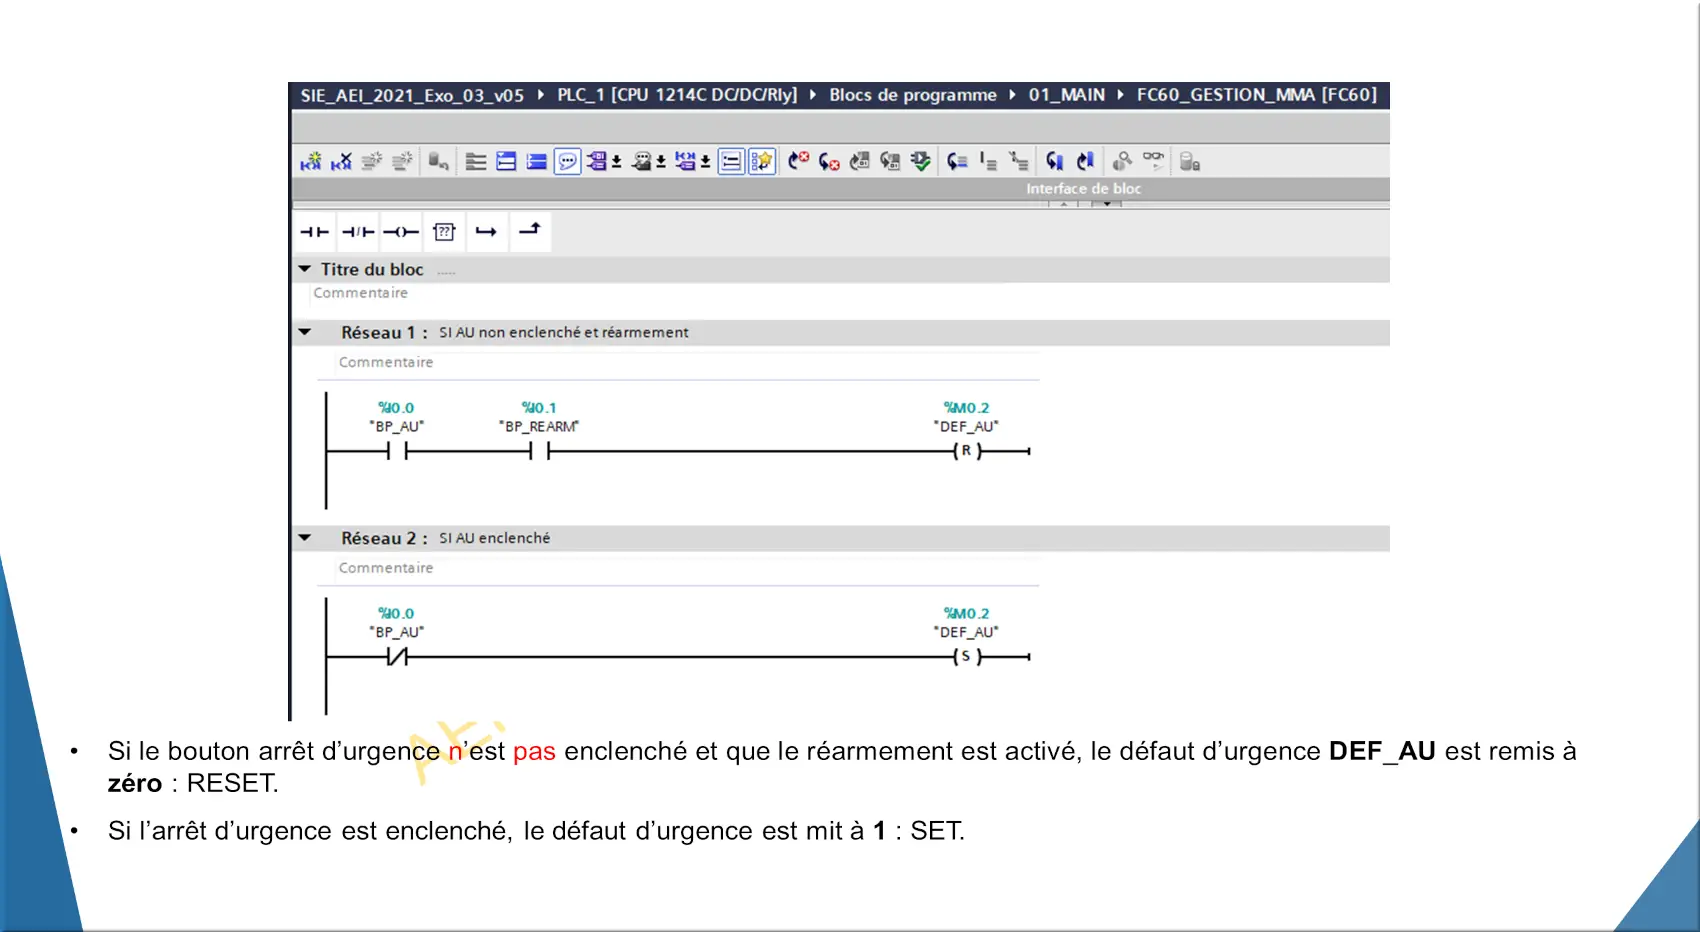Click the Reset start values icon
This screenshot has height=932, width=1700.
click(x=438, y=161)
